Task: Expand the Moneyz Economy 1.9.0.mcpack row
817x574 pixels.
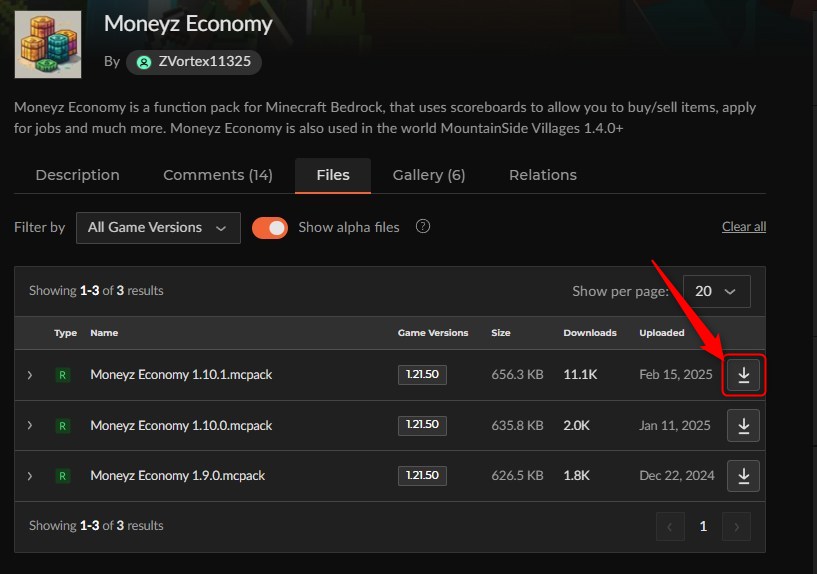Action: 30,476
